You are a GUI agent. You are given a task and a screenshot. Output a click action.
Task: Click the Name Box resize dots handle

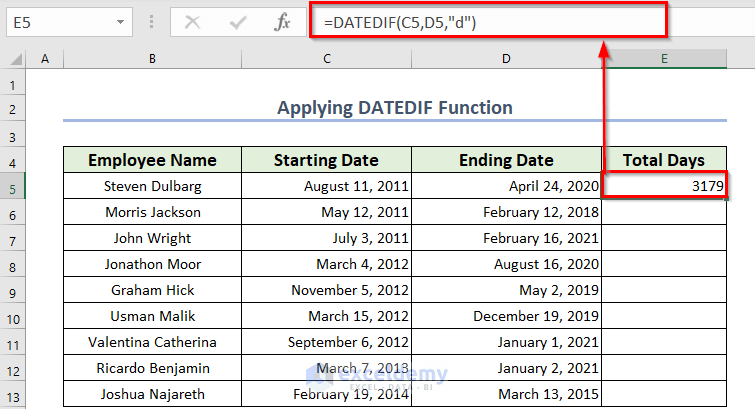click(151, 21)
